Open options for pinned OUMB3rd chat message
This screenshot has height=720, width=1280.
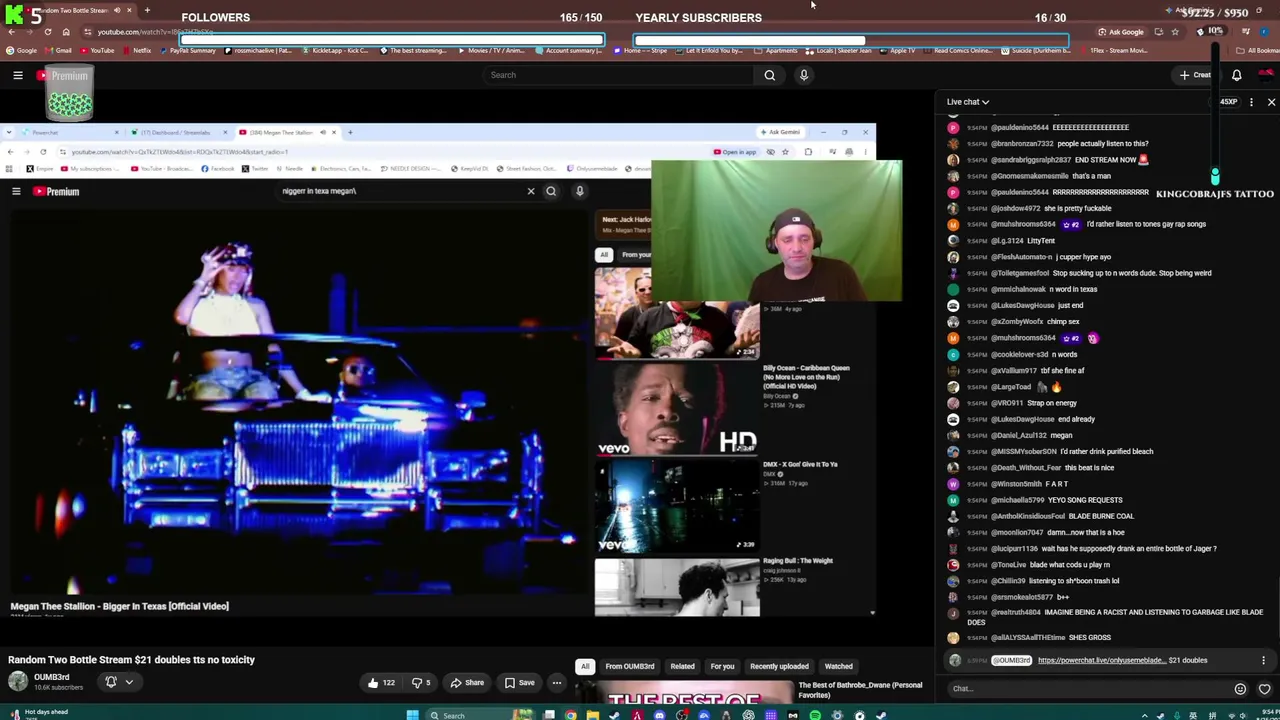1263,660
